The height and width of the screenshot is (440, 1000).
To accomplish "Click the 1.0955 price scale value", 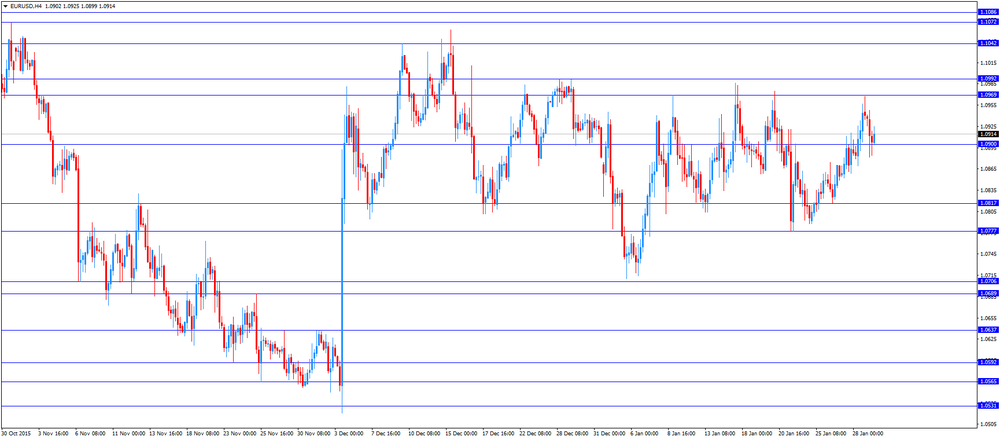I will click(x=988, y=105).
